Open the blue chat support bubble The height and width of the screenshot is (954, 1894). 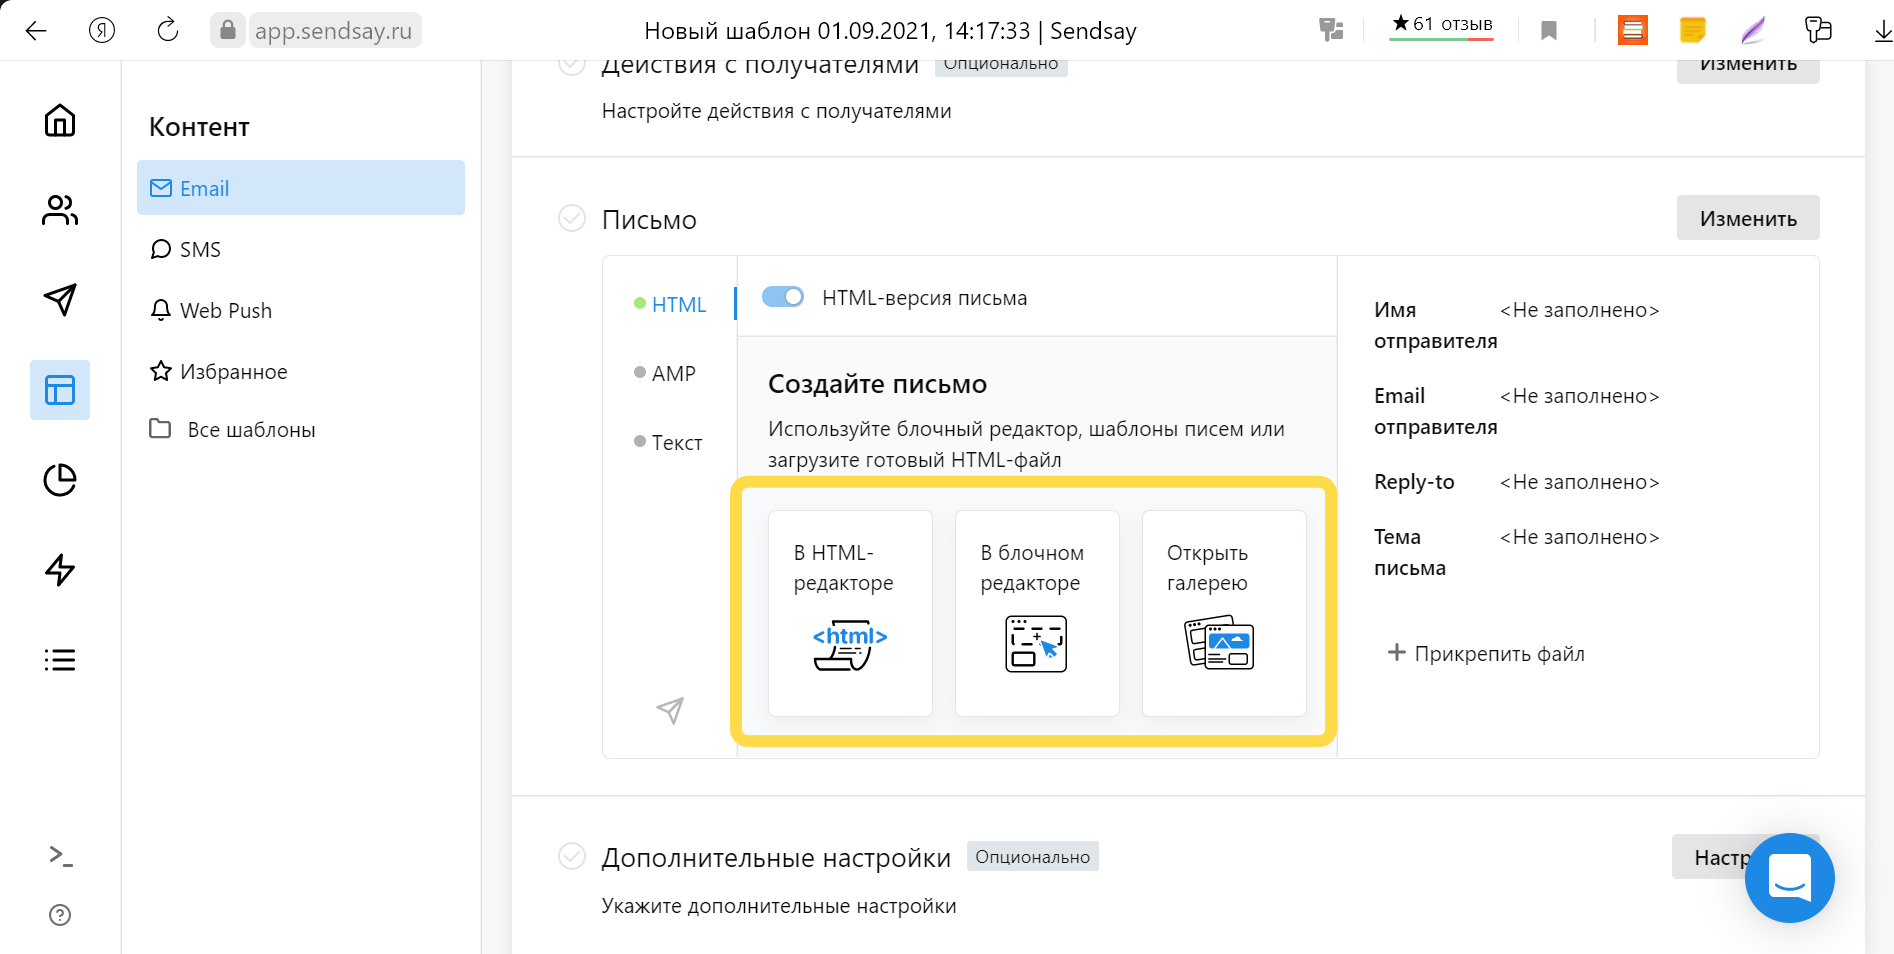pyautogui.click(x=1789, y=878)
